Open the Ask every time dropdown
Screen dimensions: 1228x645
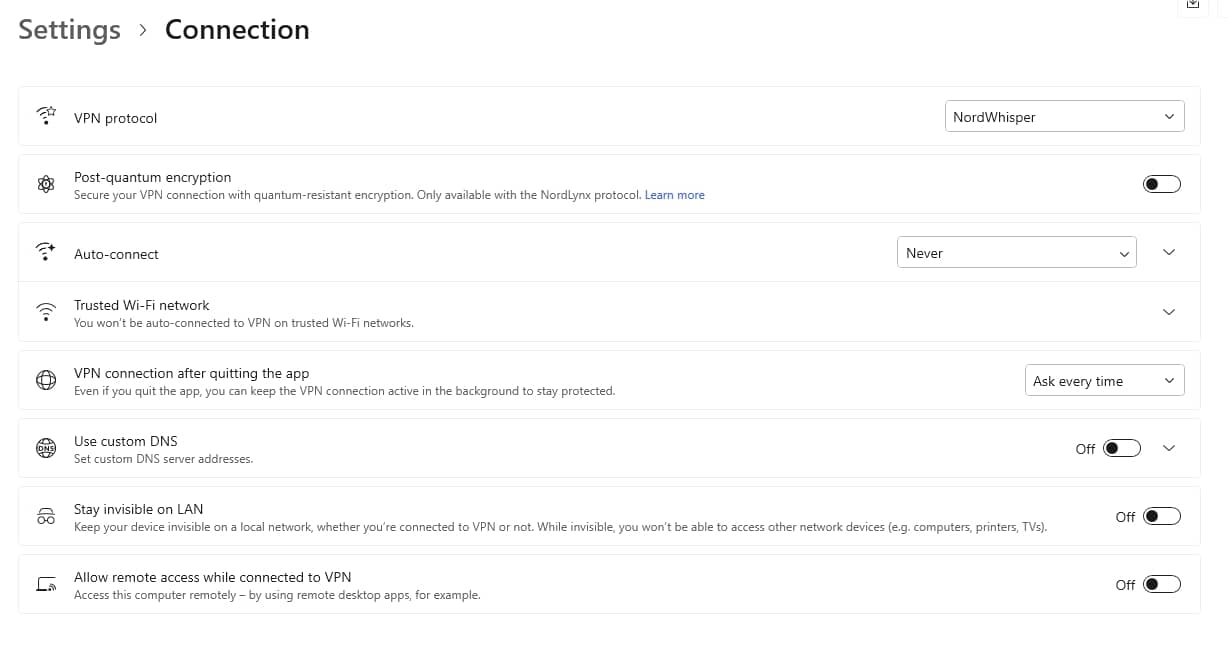[1105, 380]
